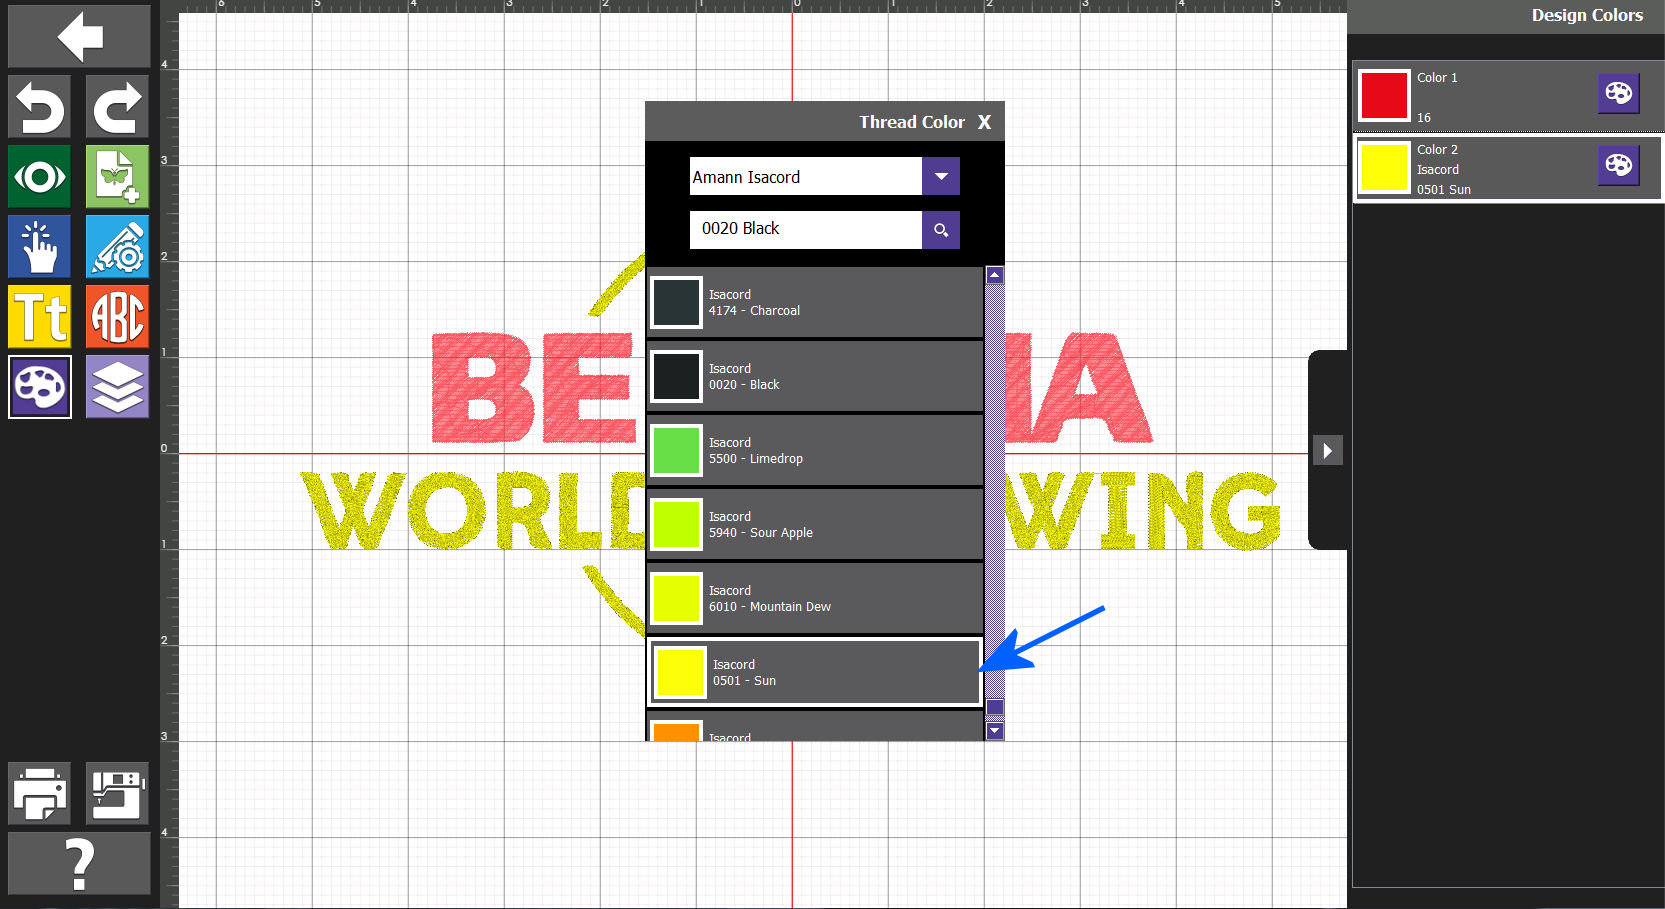This screenshot has width=1665, height=909.
Task: Open the paint palette color tool
Action: click(40, 386)
